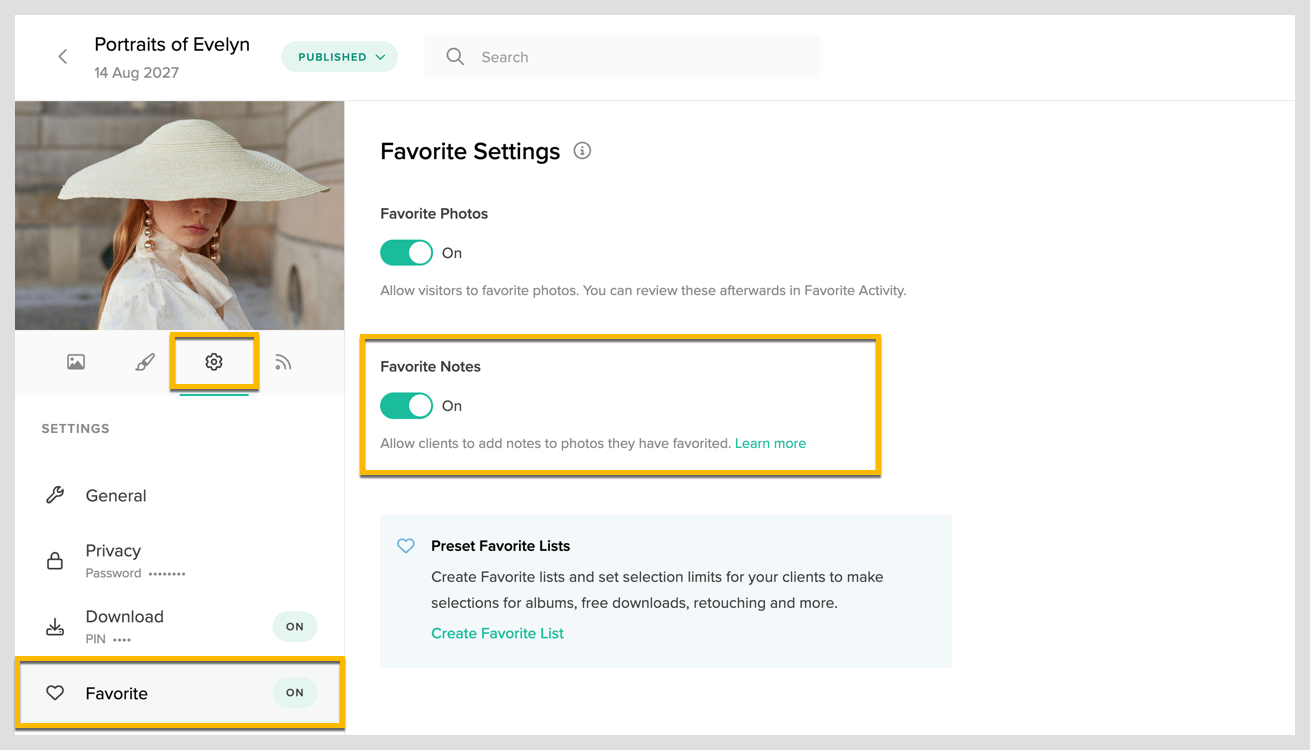Click the SETTINGS section label
The image size is (1310, 750).
75,428
